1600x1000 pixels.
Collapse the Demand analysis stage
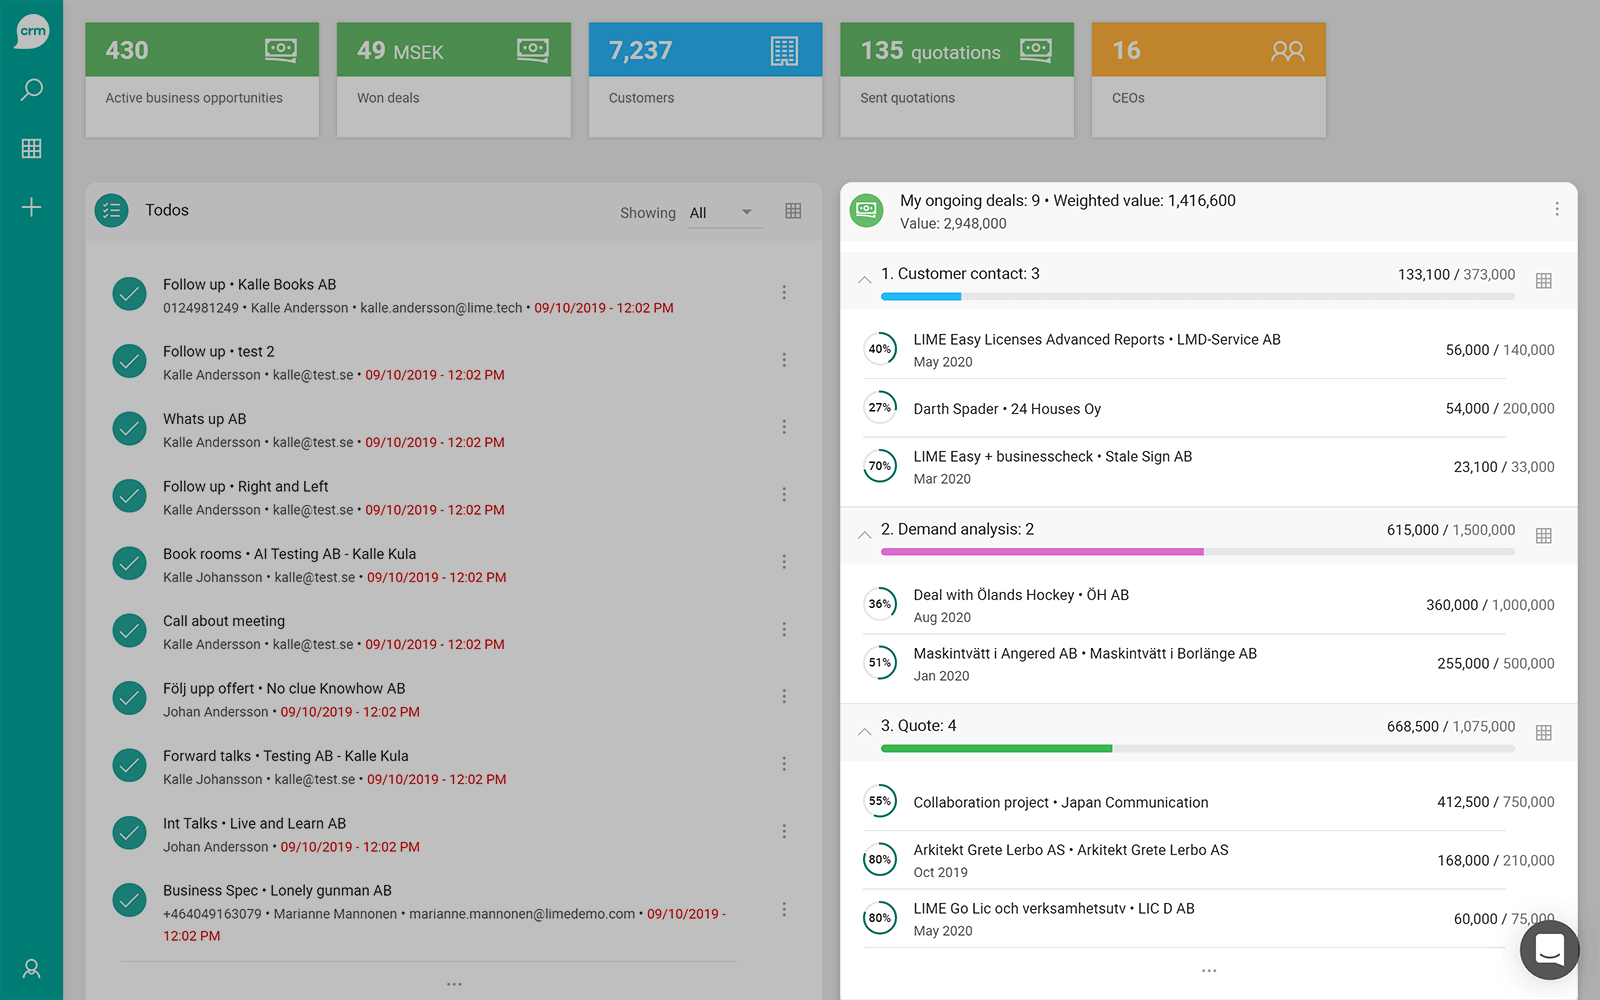click(864, 535)
